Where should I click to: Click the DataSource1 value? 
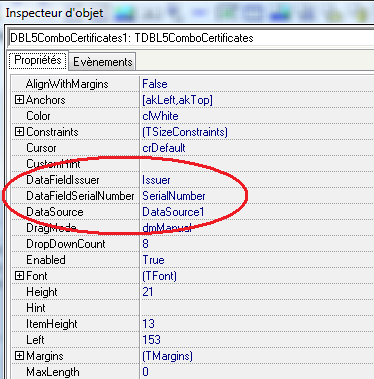[x=173, y=212]
